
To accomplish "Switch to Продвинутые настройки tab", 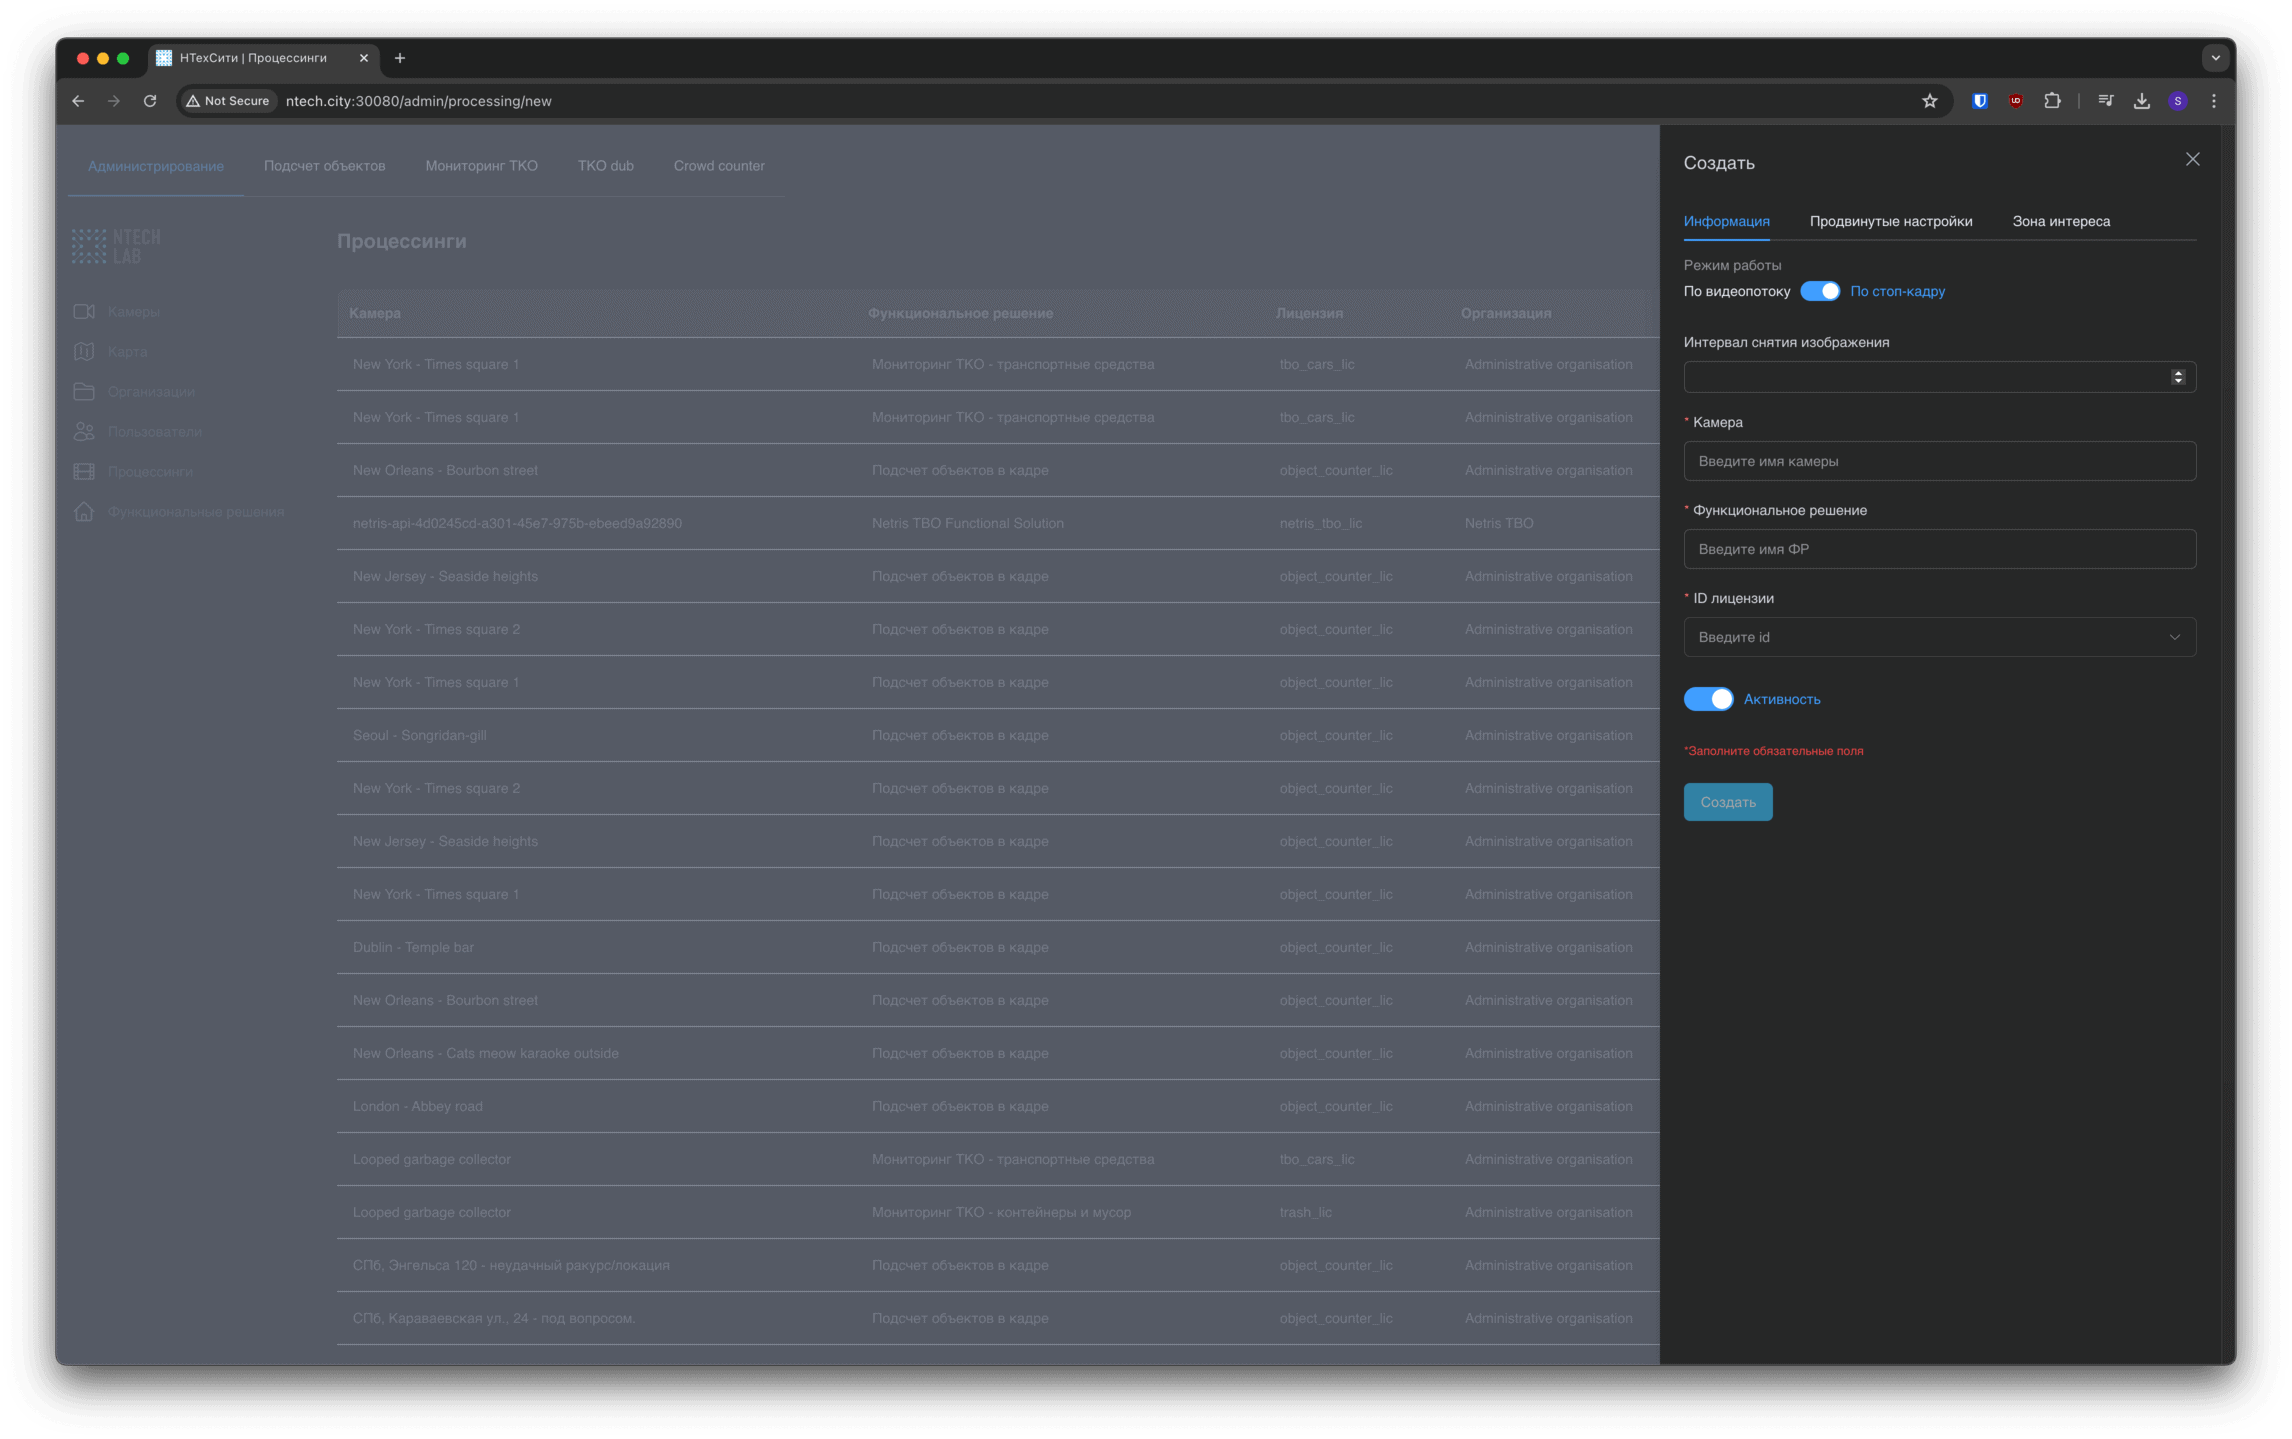I will tap(1890, 221).
